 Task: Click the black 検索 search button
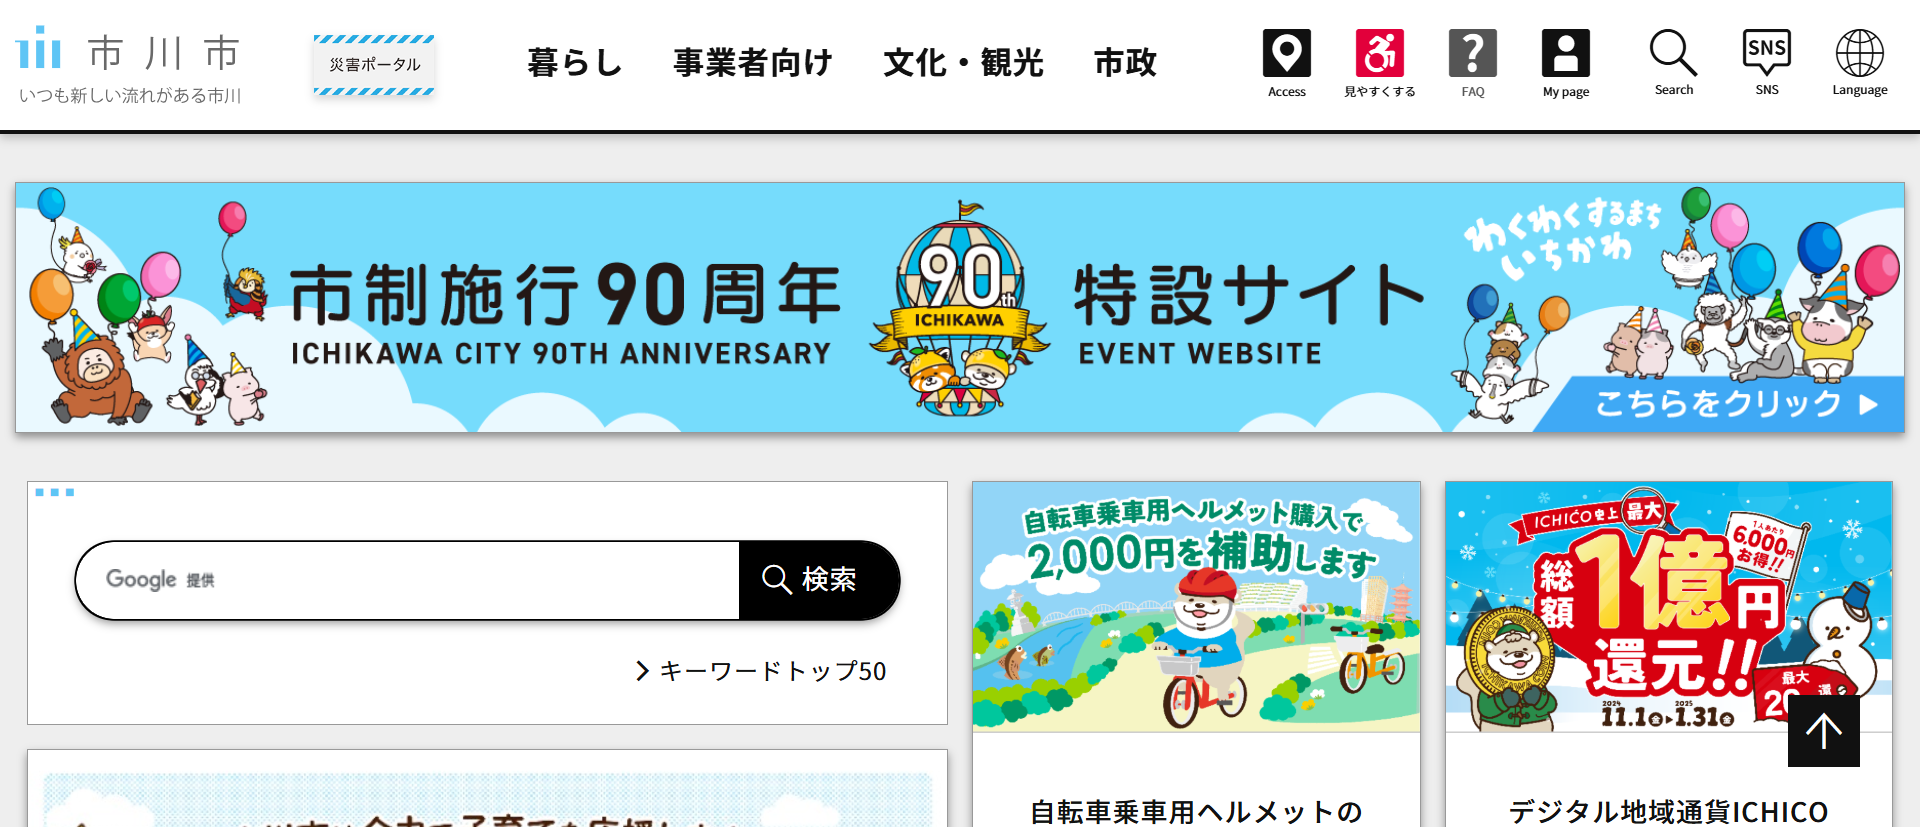tap(819, 580)
